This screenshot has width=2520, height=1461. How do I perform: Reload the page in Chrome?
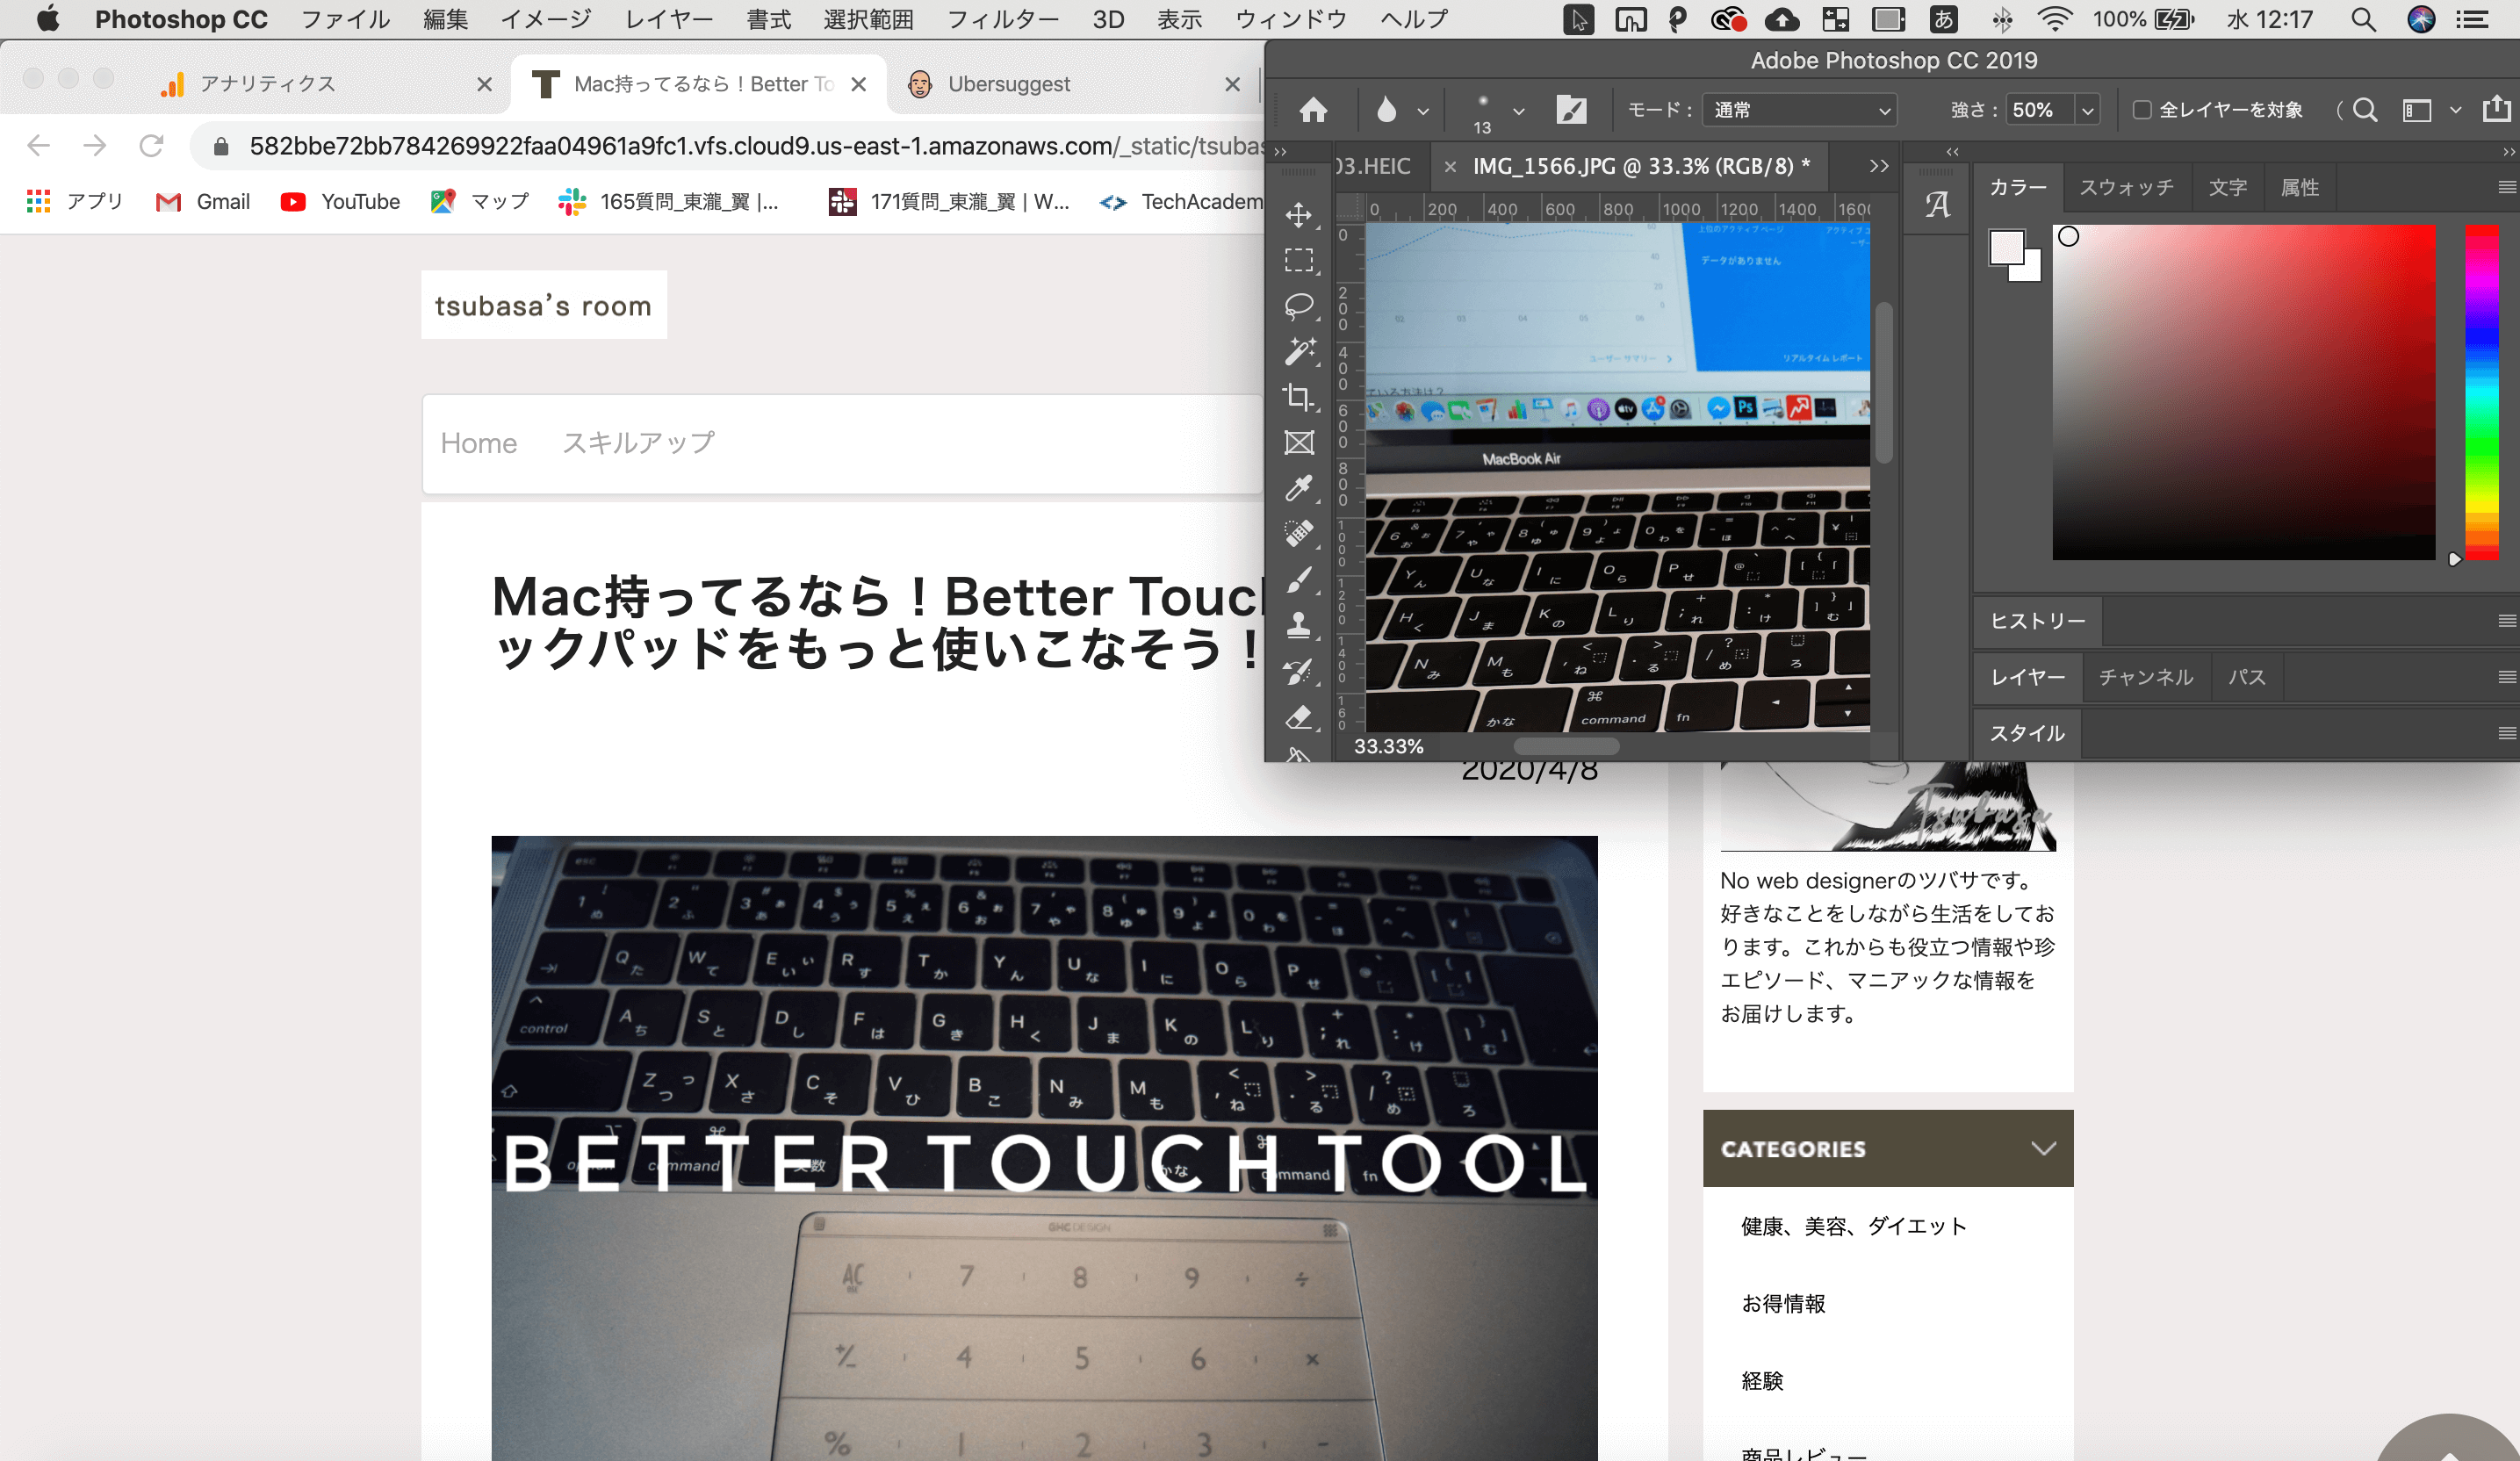click(x=151, y=146)
